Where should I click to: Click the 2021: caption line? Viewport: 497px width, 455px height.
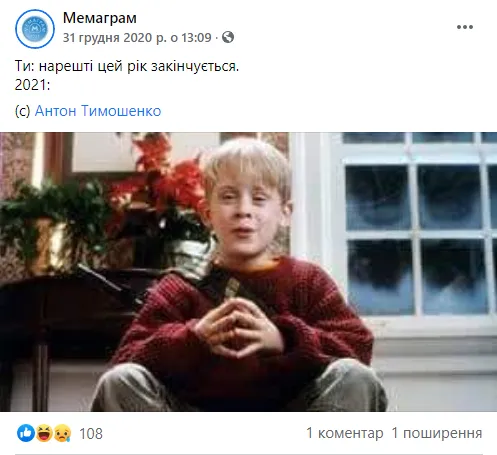(x=32, y=85)
